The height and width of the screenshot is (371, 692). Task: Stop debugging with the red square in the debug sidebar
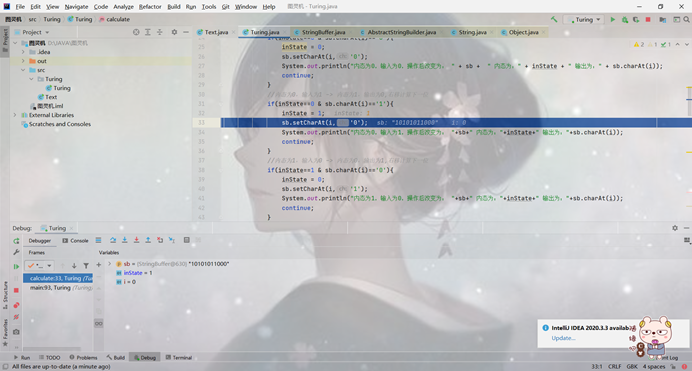(16, 290)
